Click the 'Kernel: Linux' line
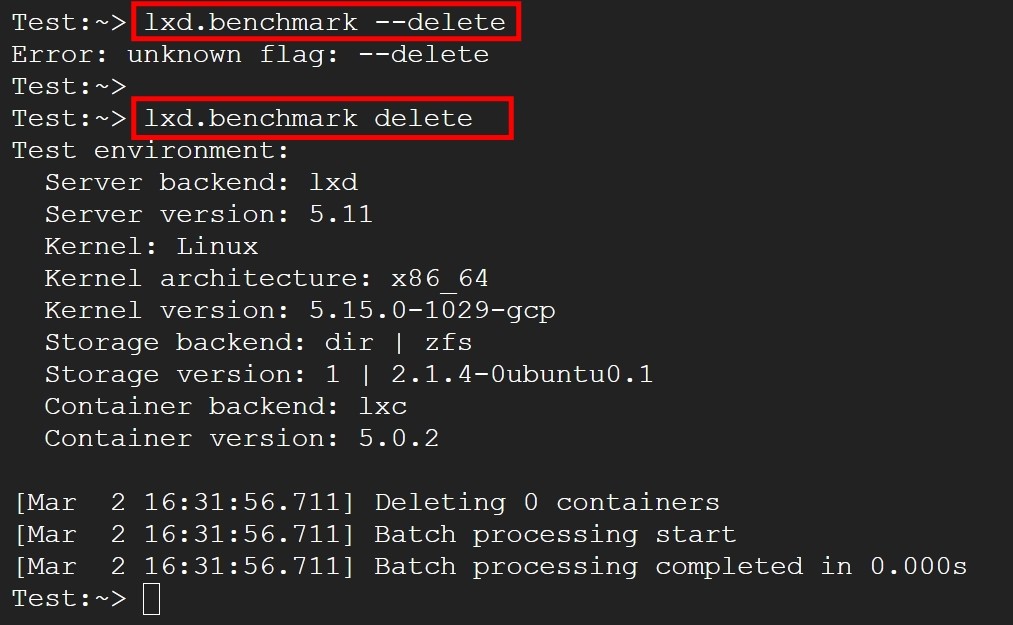The height and width of the screenshot is (625, 1013). point(151,246)
